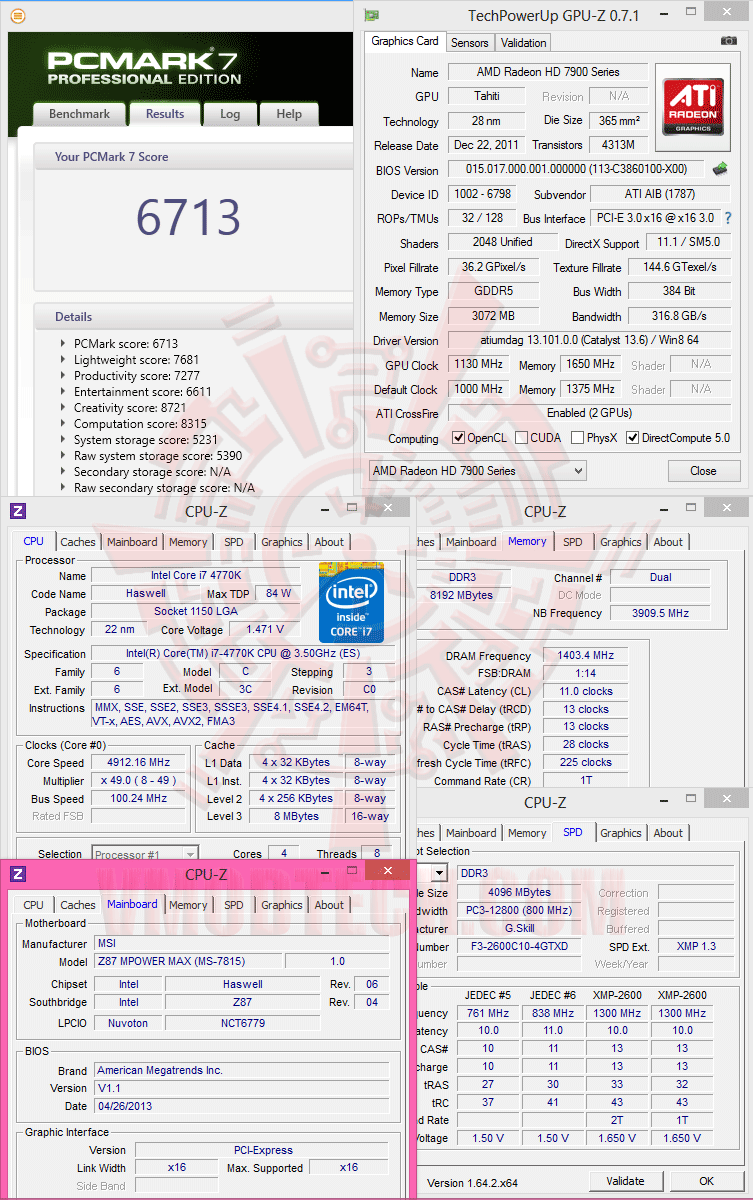Click the BIOS Date 04/26/2013 value
Screen dimensions: 753x1200
coord(241,1106)
